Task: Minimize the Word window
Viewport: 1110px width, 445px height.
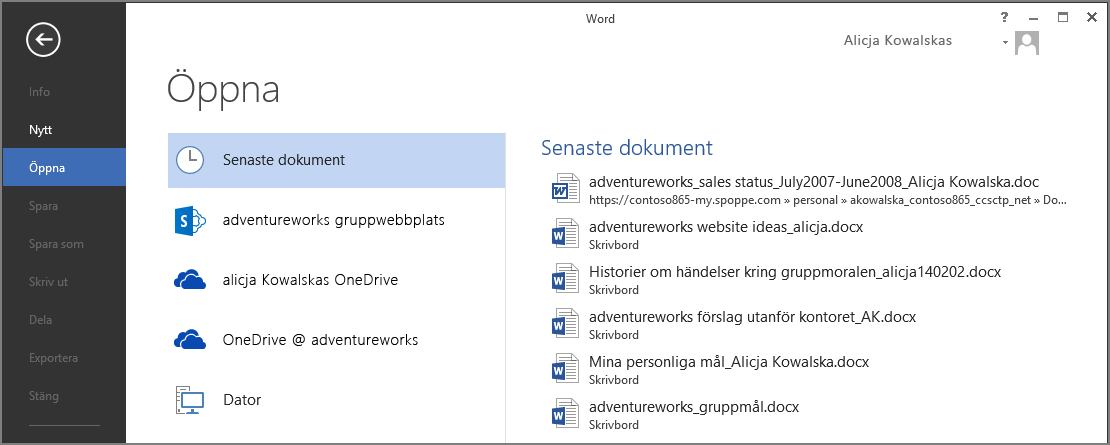Action: [1034, 18]
